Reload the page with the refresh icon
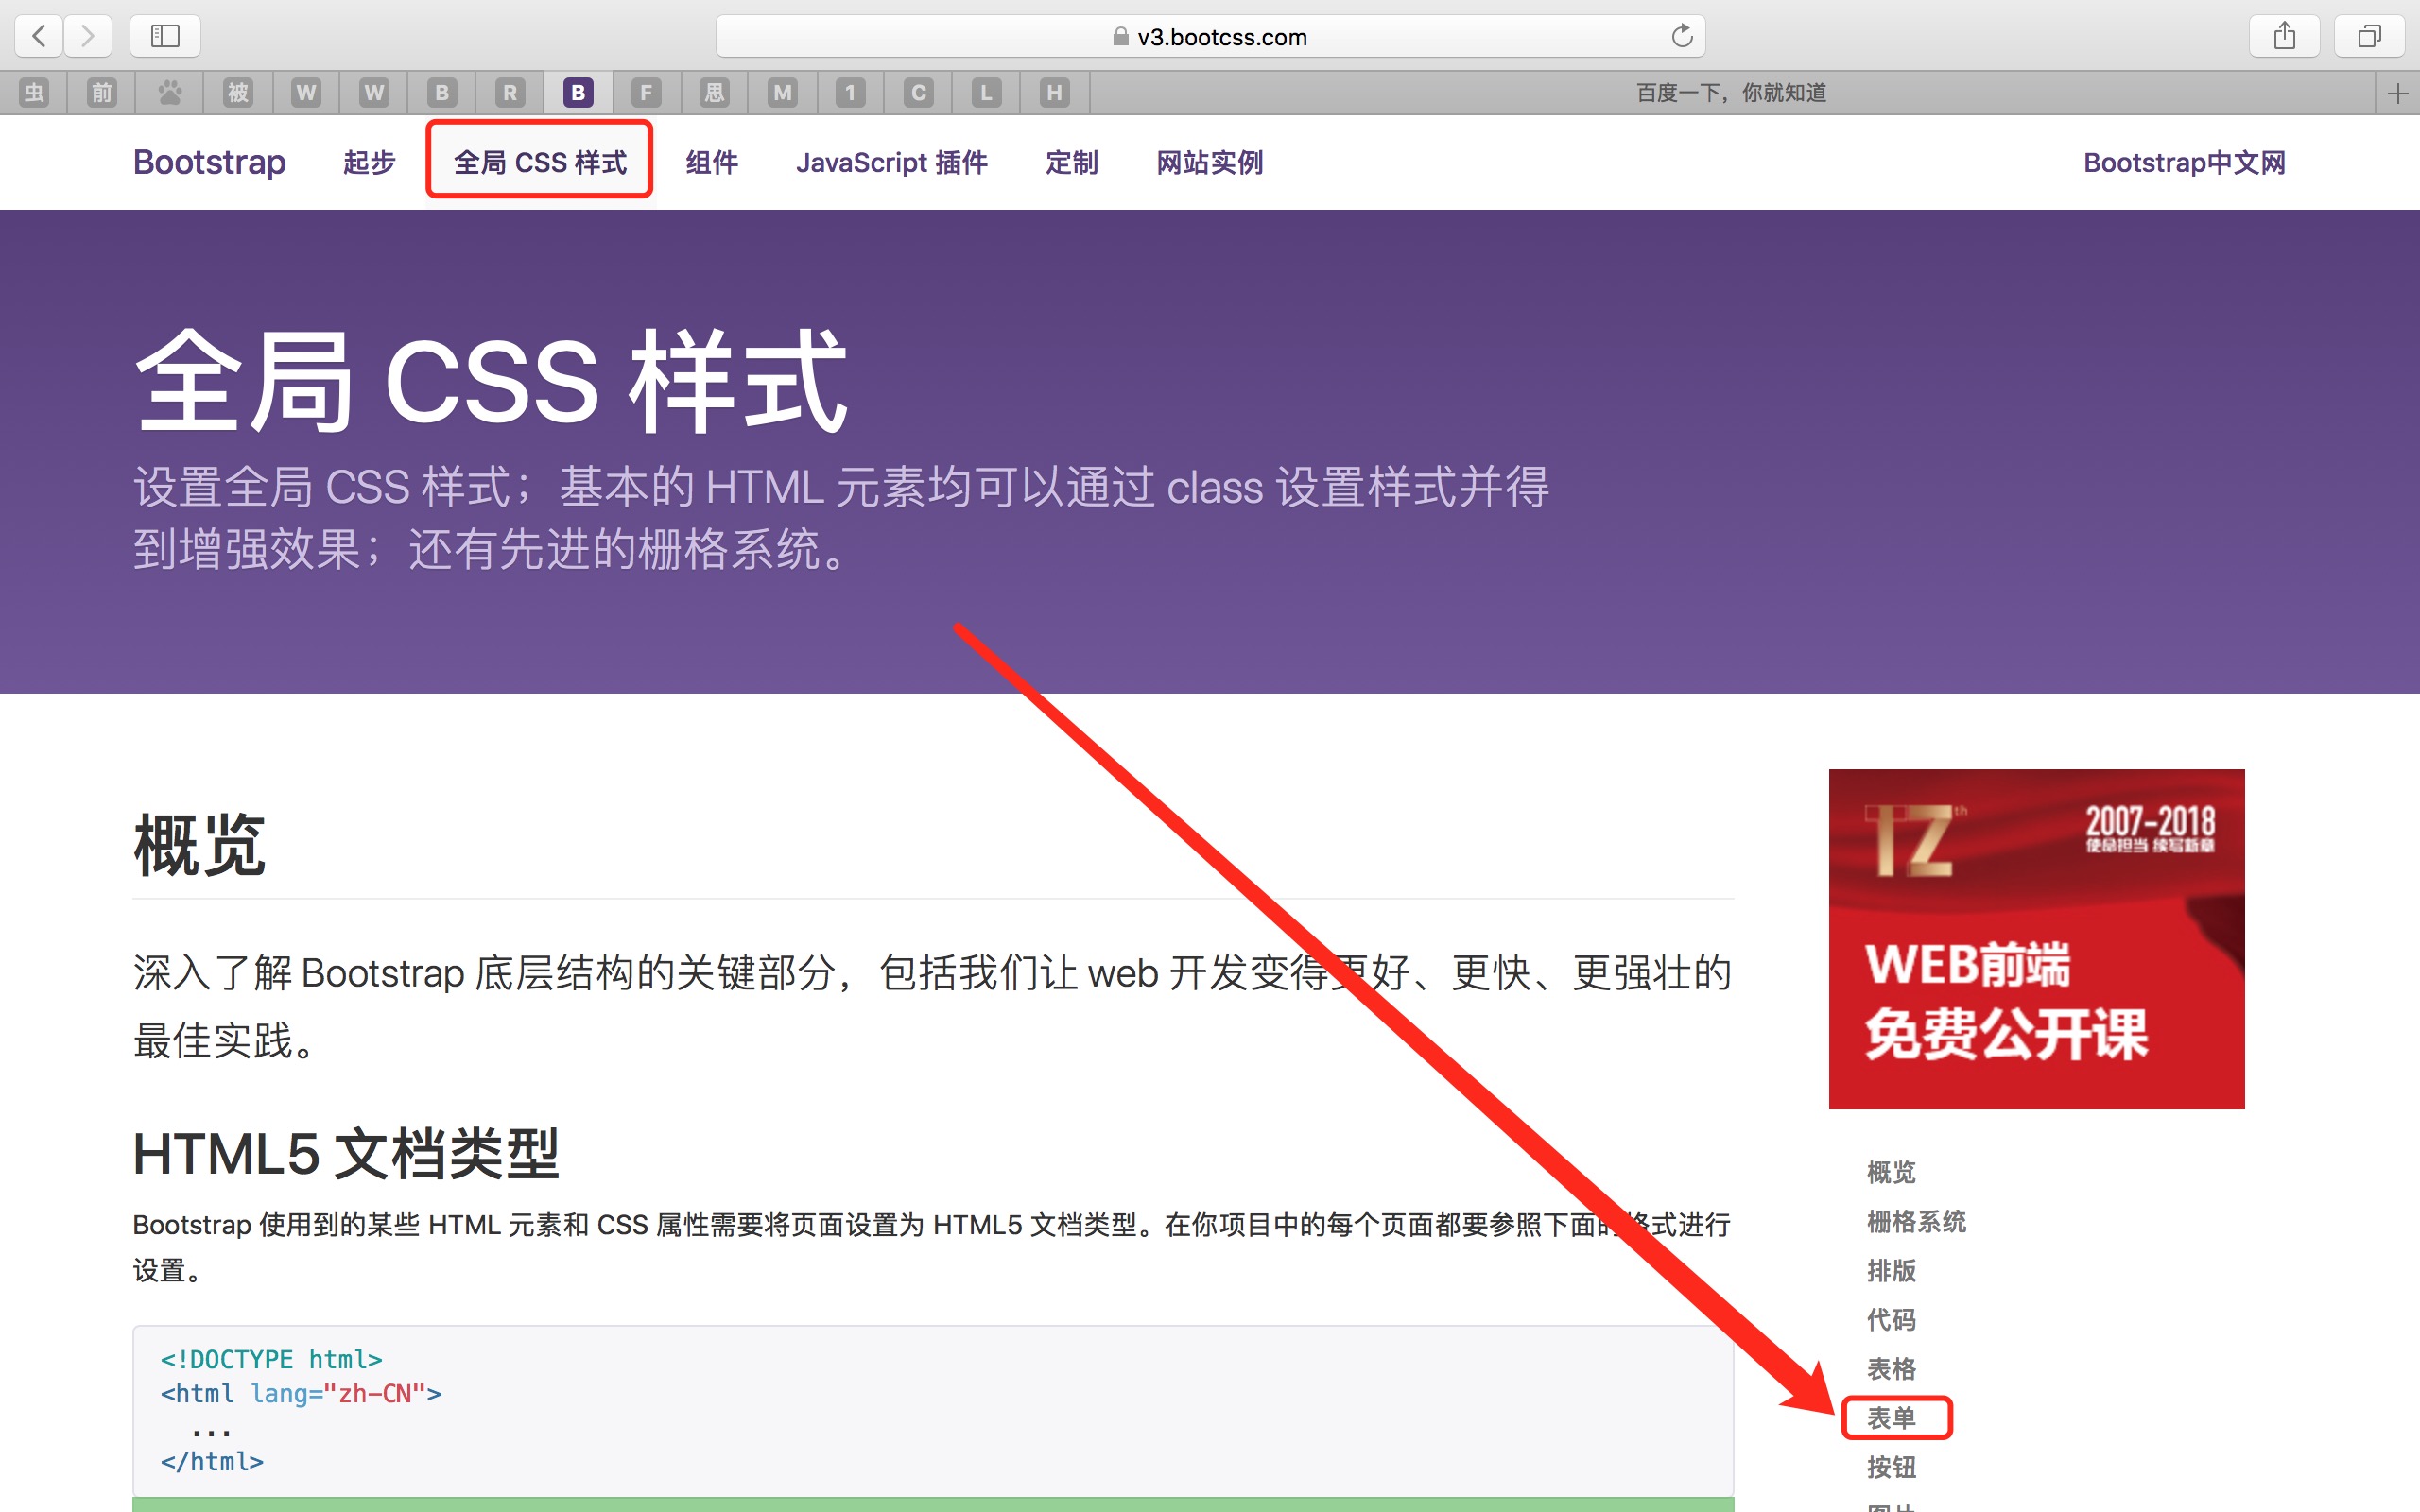Image resolution: width=2420 pixels, height=1512 pixels. (x=1682, y=36)
